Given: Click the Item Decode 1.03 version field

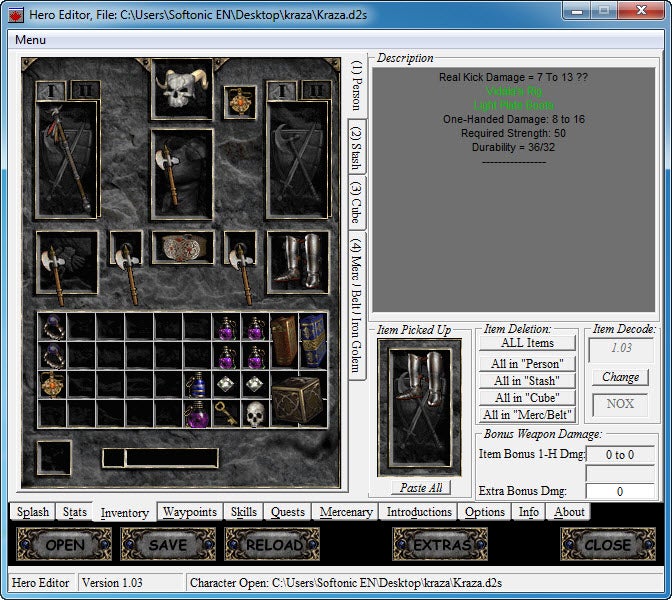Looking at the screenshot, I should (621, 349).
